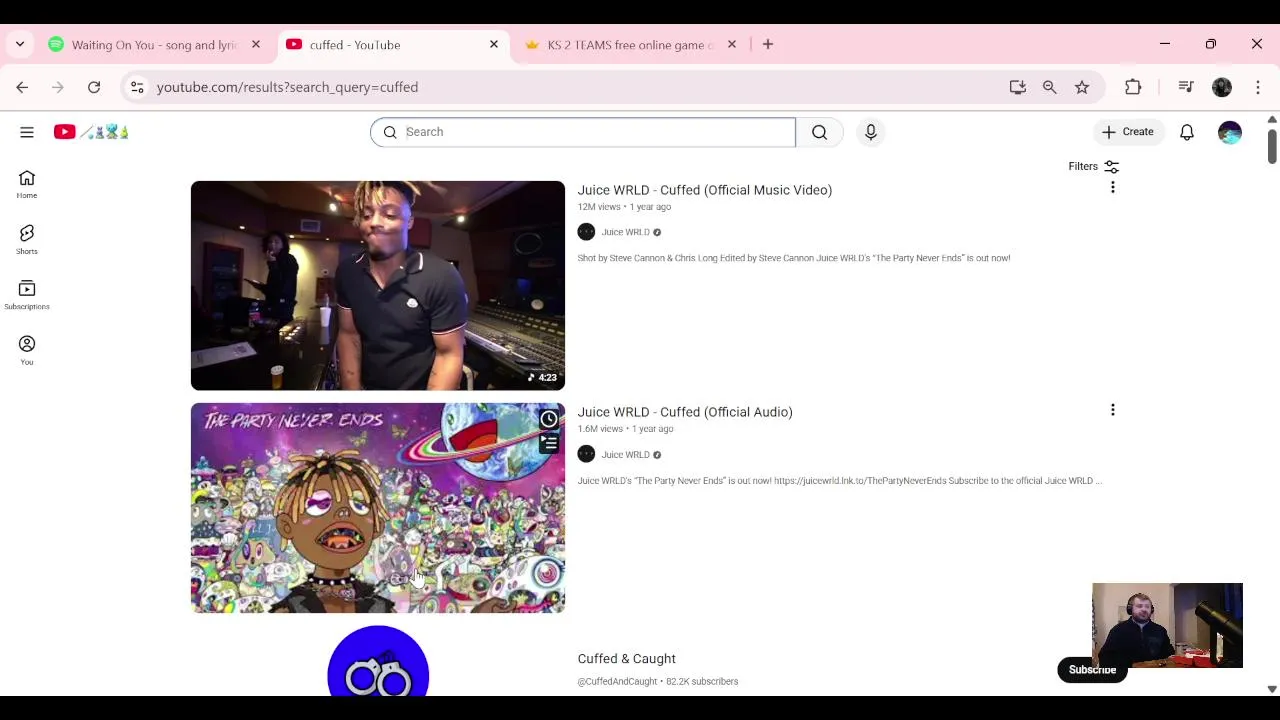The height and width of the screenshot is (720, 1280).
Task: Open browser zoom magnifier icon
Action: point(1050,87)
